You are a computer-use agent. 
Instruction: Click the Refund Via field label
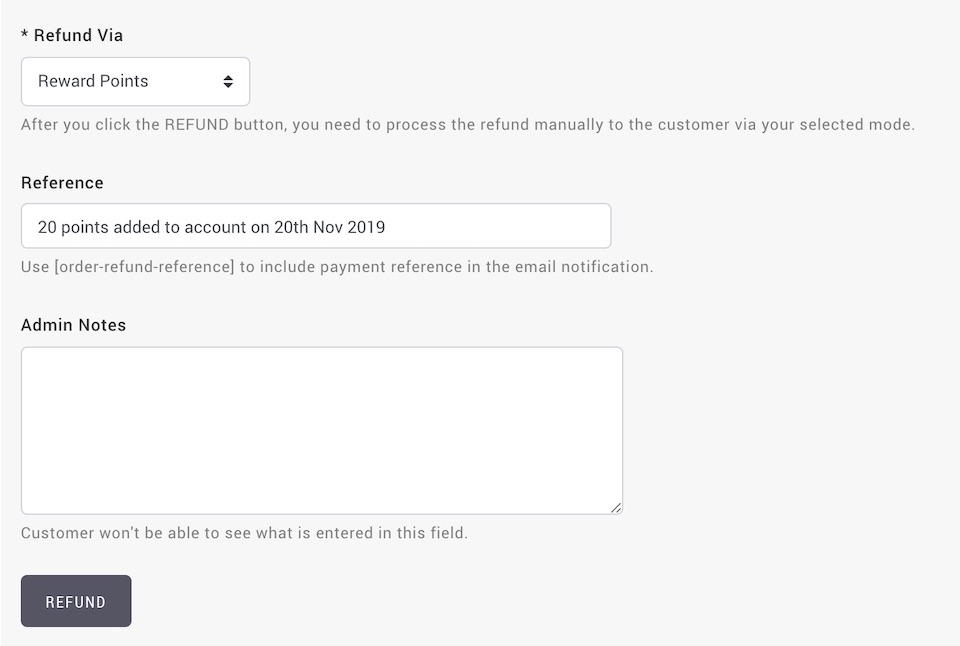click(x=78, y=36)
